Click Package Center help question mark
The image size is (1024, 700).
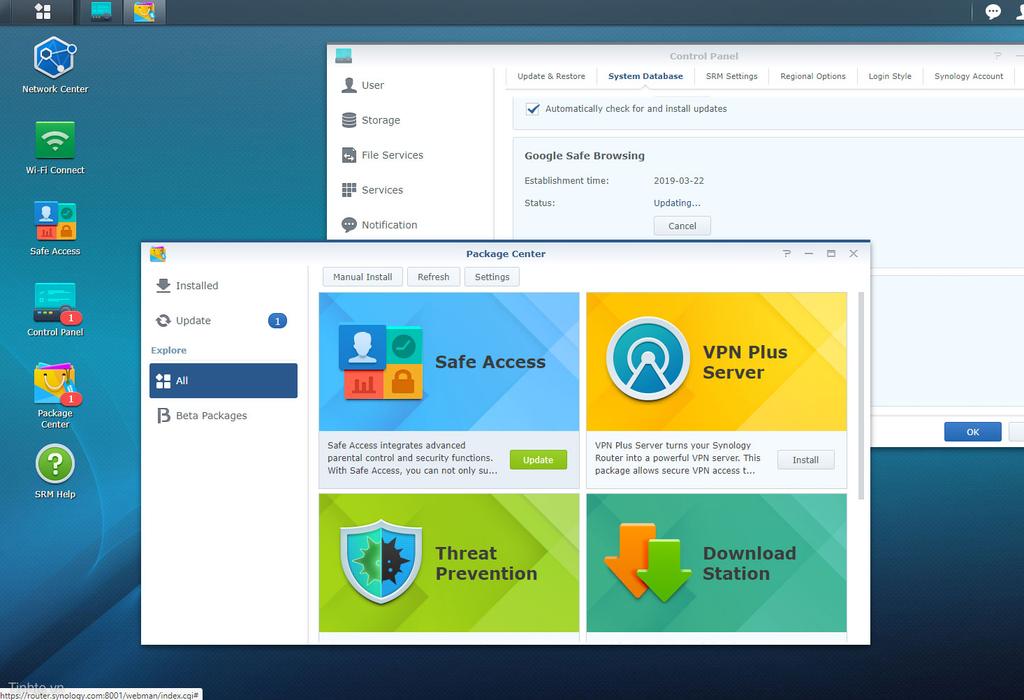[x=786, y=253]
